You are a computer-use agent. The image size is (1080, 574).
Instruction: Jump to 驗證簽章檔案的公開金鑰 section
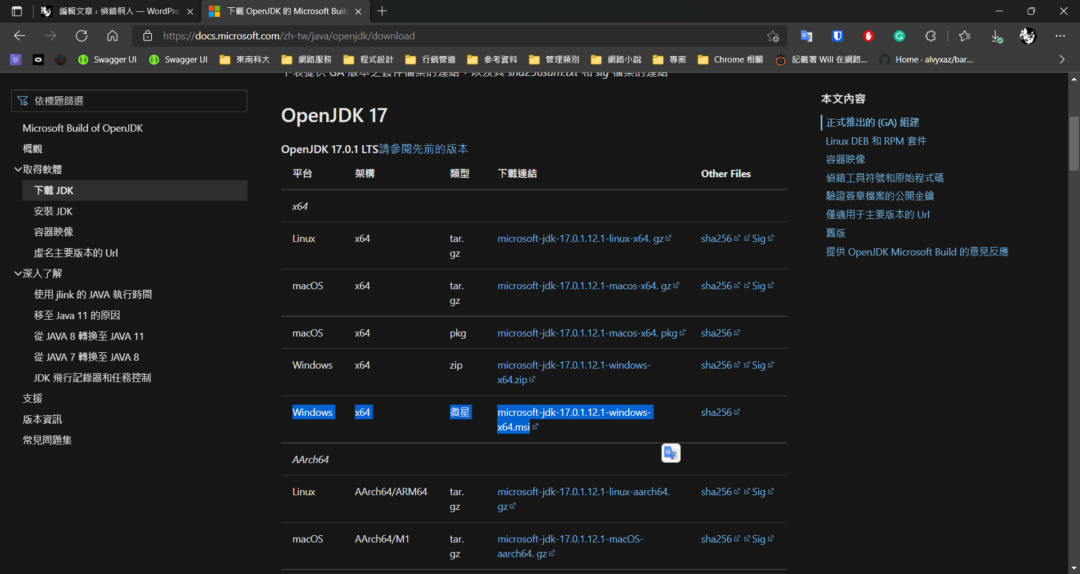click(880, 196)
